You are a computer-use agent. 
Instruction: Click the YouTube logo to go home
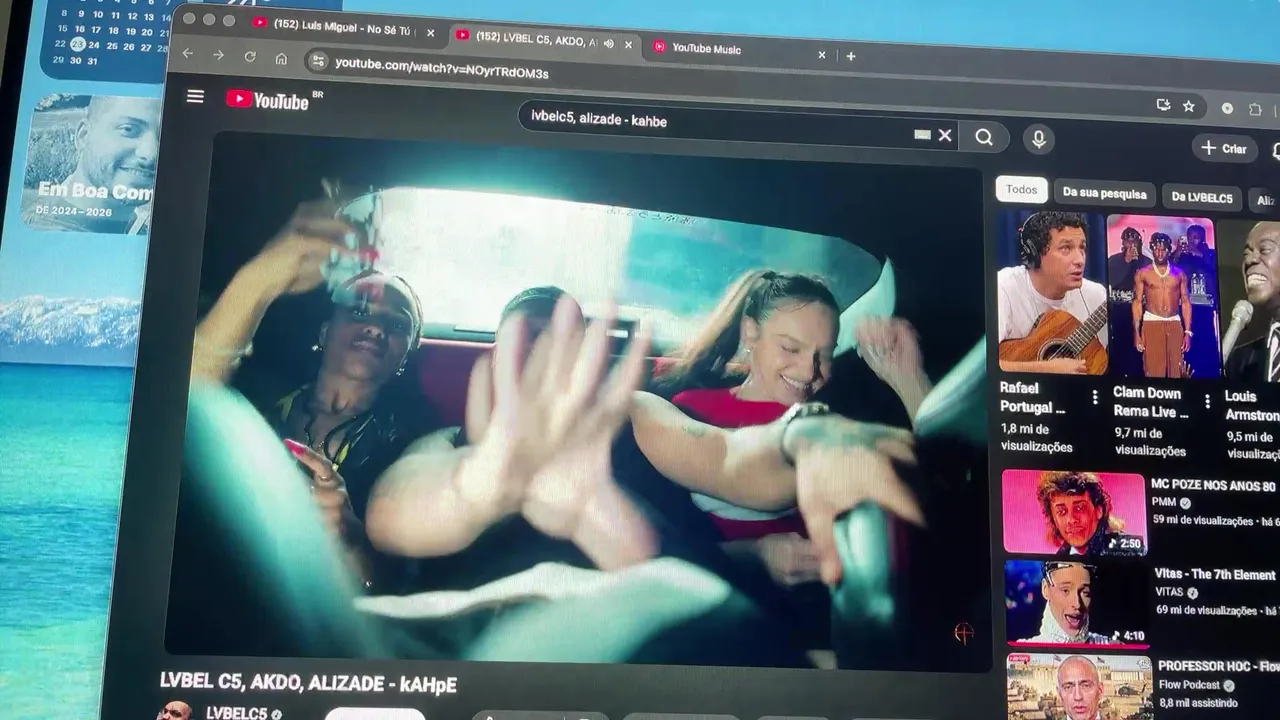[268, 100]
